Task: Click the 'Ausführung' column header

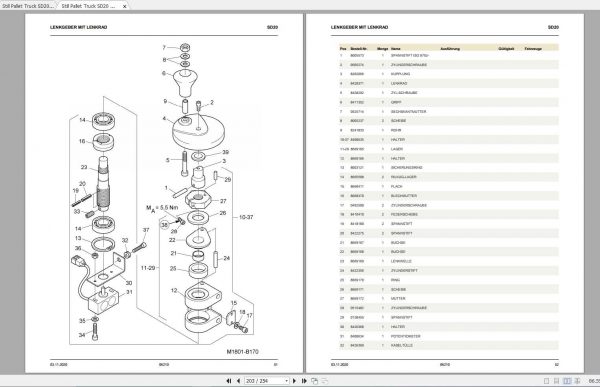Action: tap(450, 49)
